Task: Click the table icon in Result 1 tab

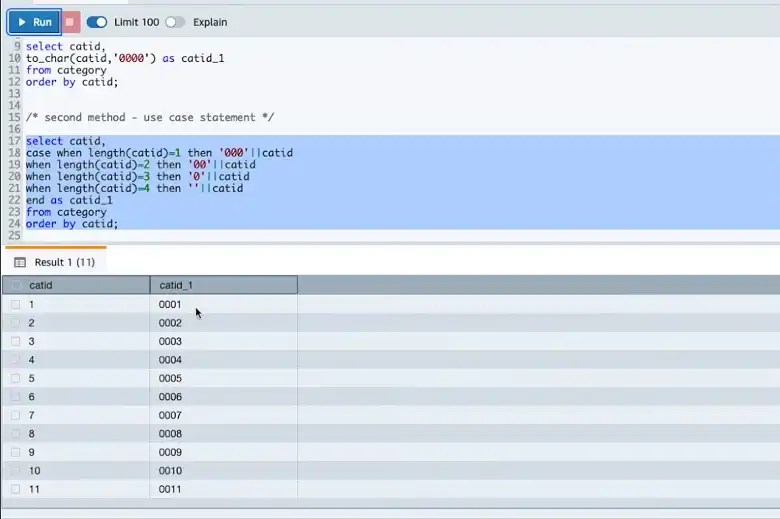Action: tap(20, 262)
